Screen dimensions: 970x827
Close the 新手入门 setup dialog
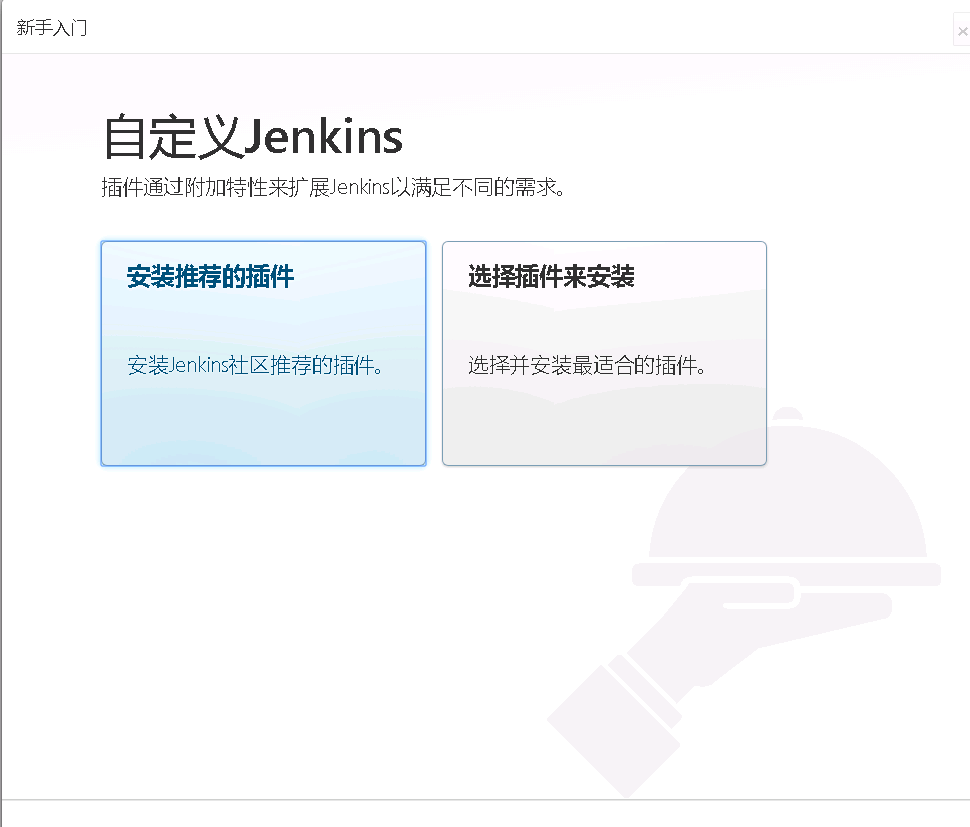pyautogui.click(x=962, y=30)
